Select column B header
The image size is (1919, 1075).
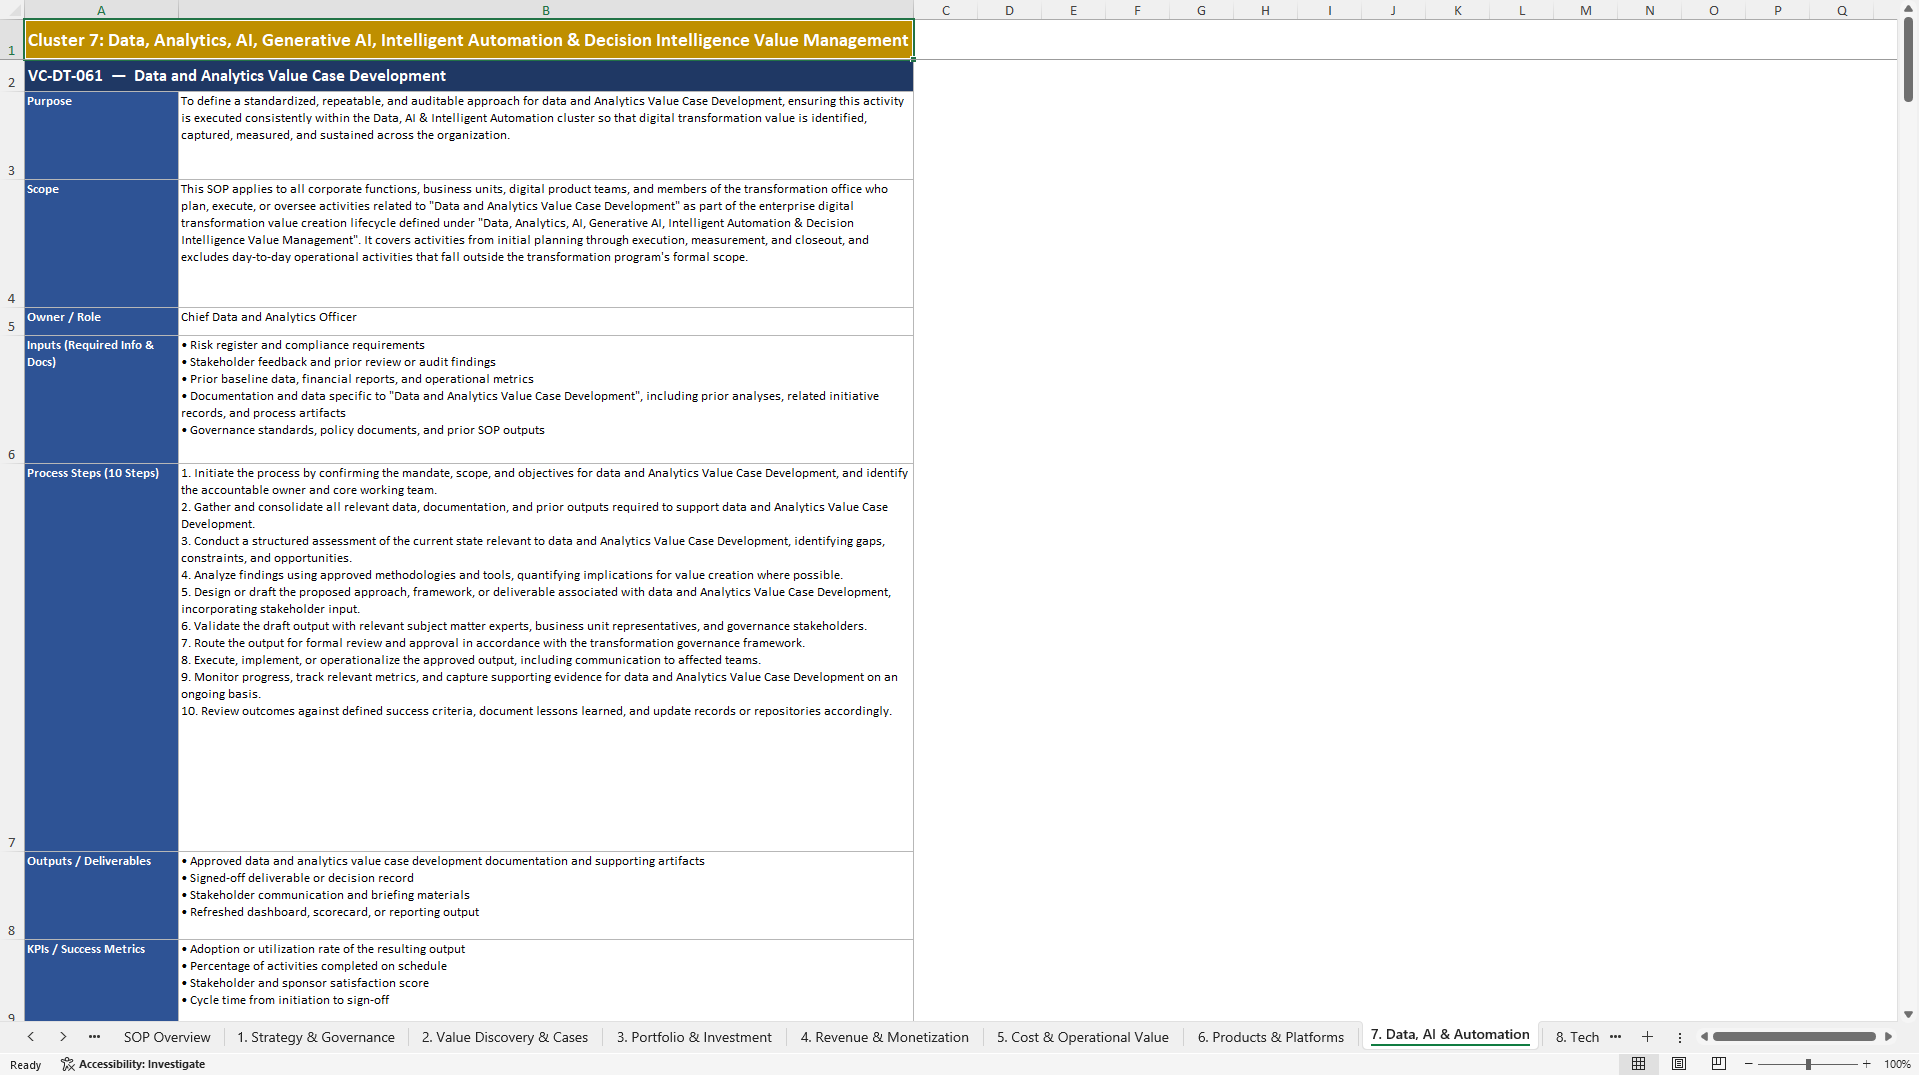coord(546,10)
